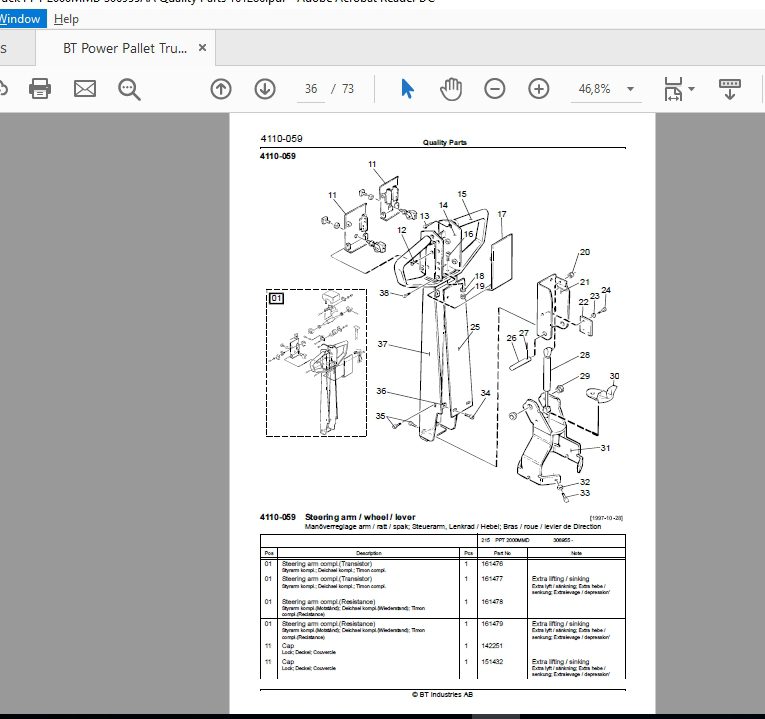The width and height of the screenshot is (765, 719).
Task: Click part number 161479 in the table
Action: pos(492,624)
